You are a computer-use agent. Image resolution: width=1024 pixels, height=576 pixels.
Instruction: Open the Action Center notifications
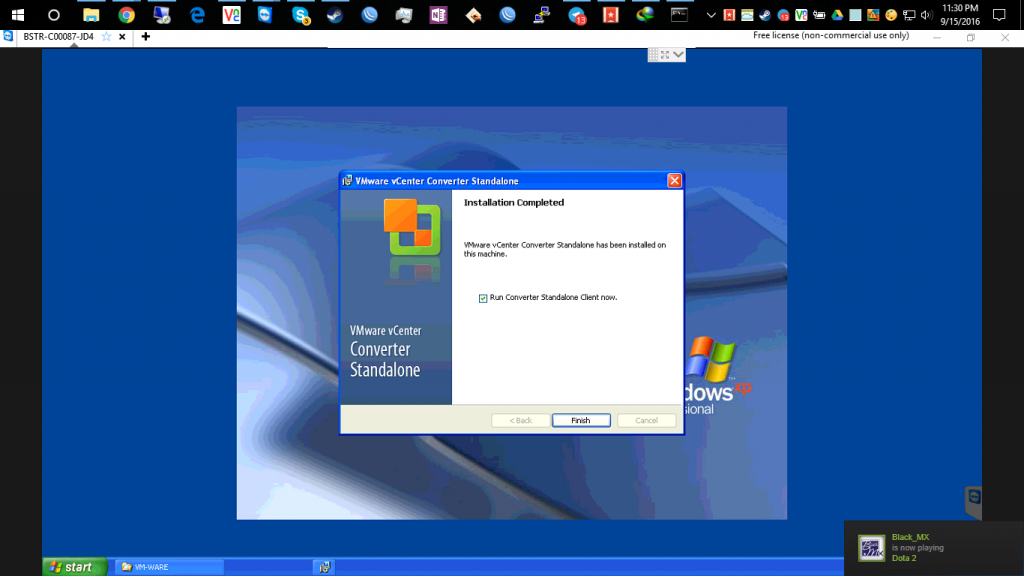(x=999, y=14)
